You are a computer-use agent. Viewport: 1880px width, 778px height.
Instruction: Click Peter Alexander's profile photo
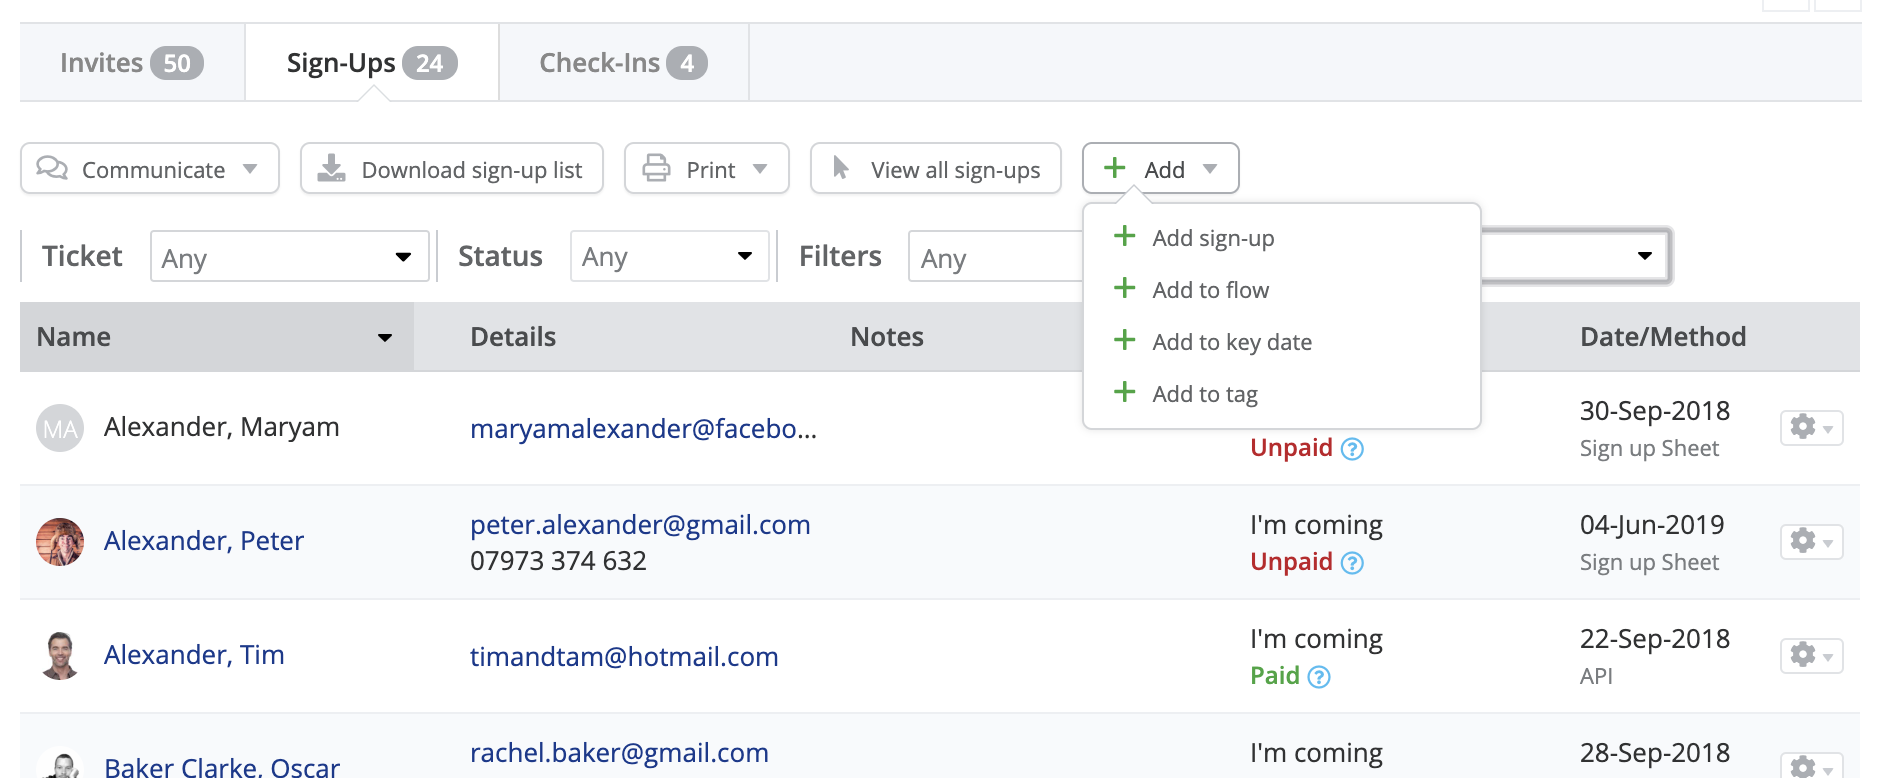tap(60, 542)
